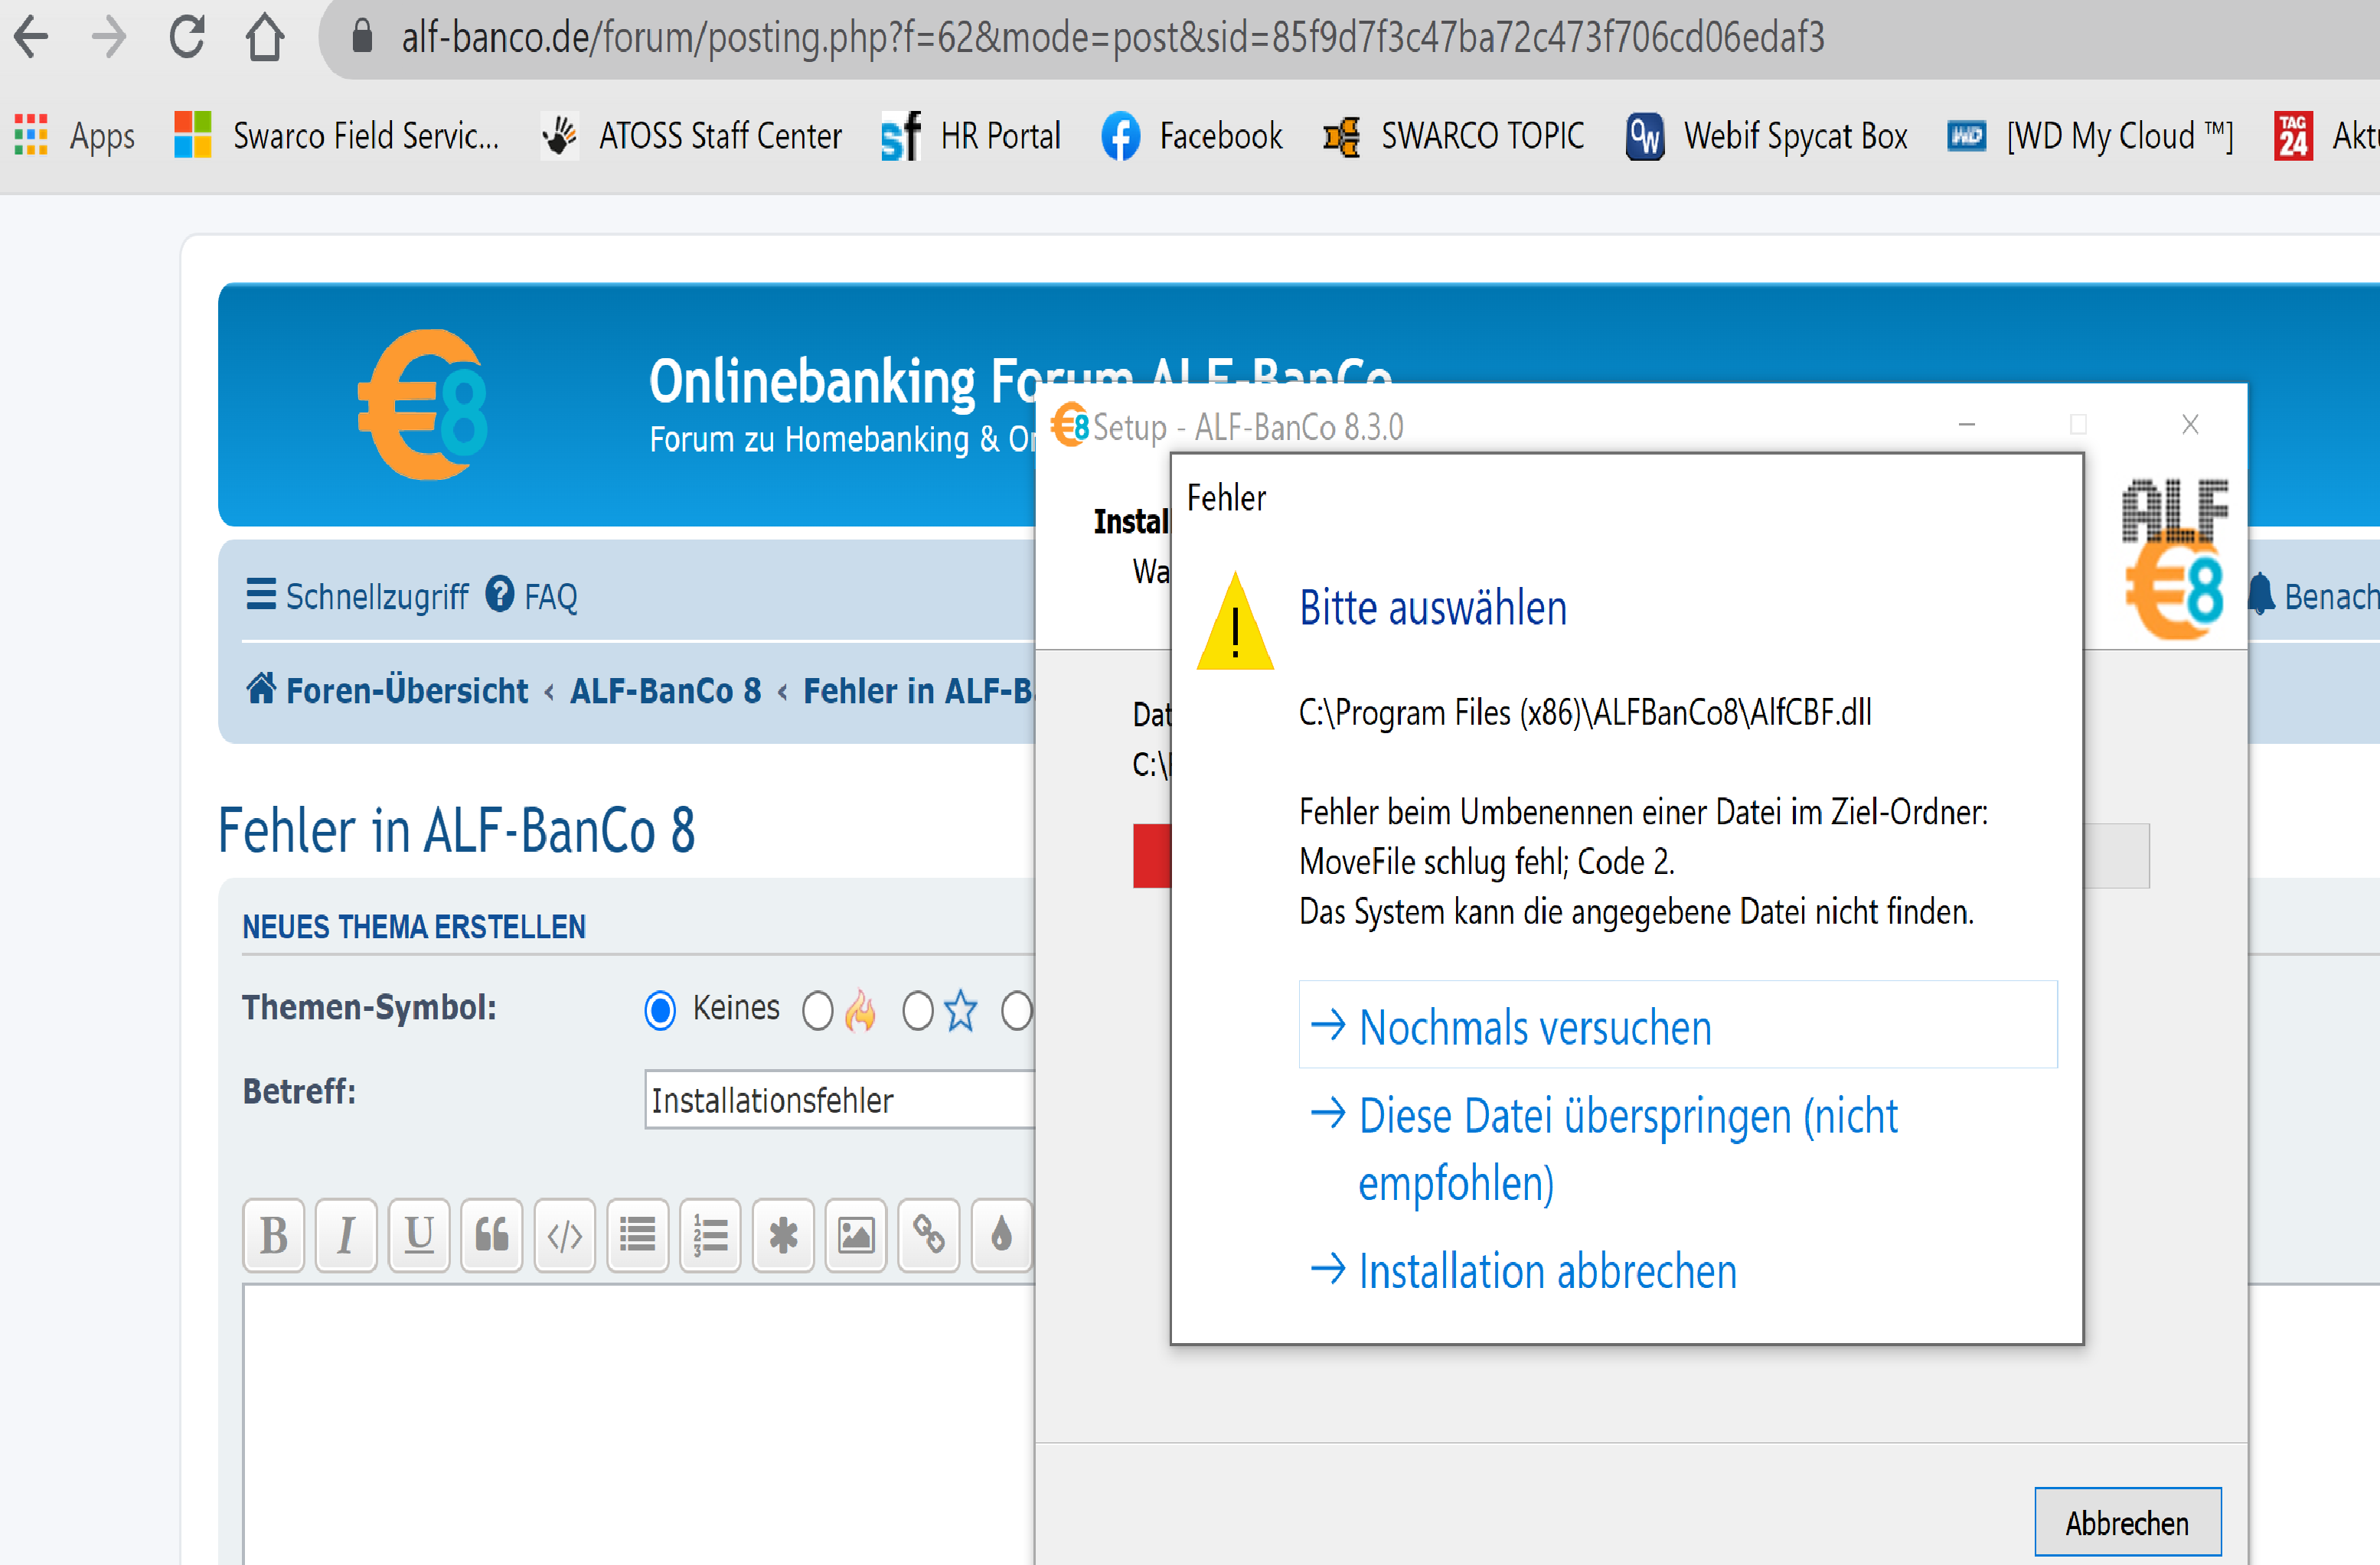Click the AlfCBF.dll file path text
Image resolution: width=2380 pixels, height=1565 pixels.
tap(1584, 712)
